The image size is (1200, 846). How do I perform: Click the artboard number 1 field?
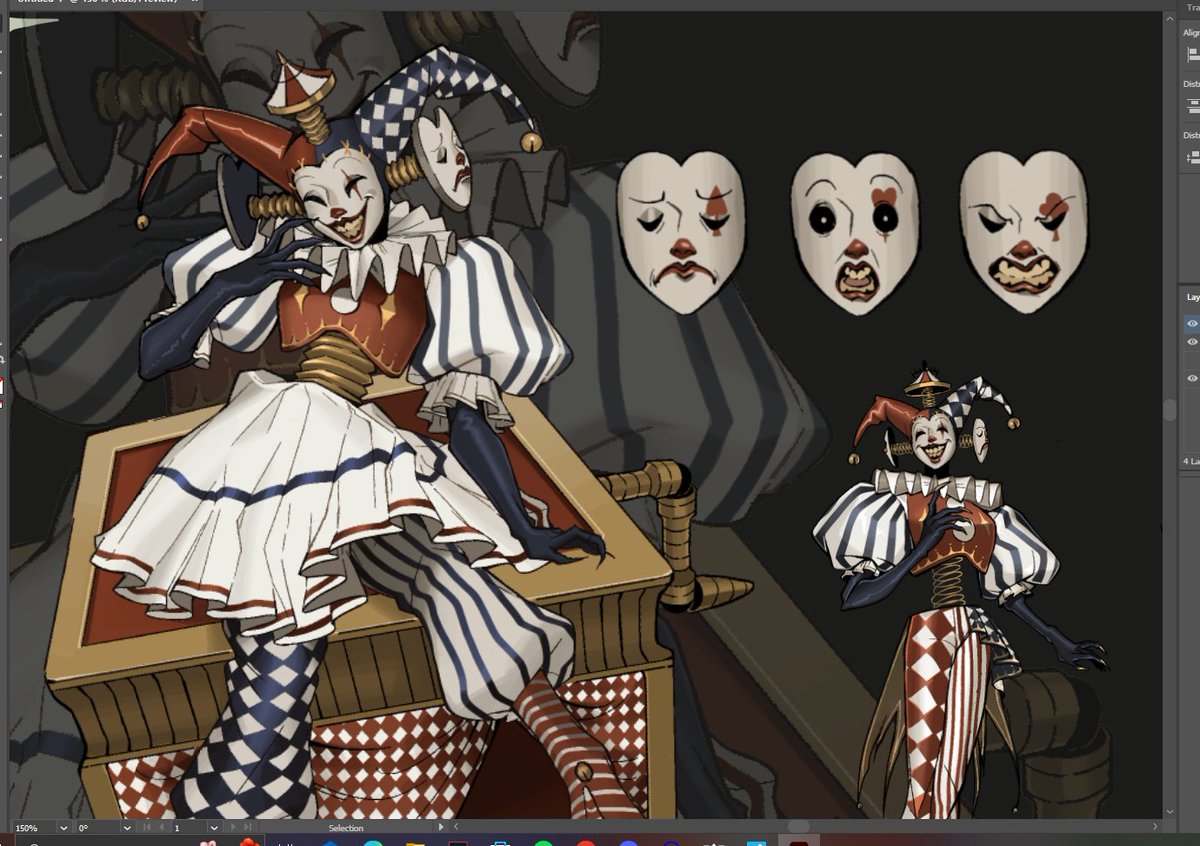tap(189, 828)
